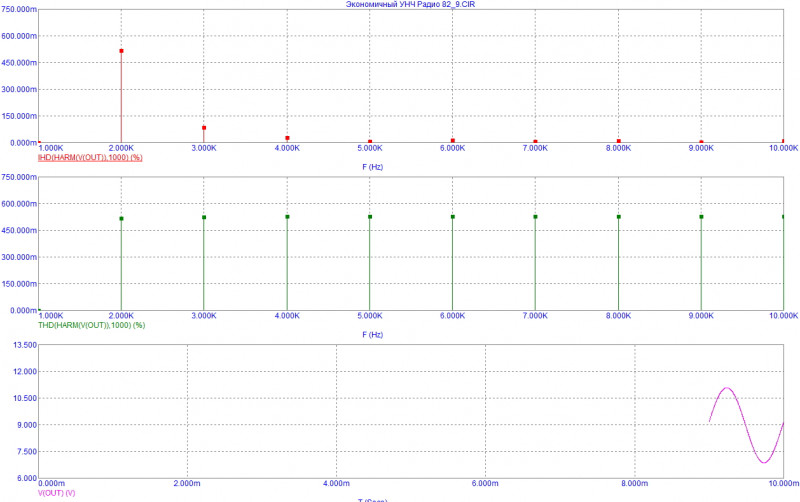Click the 600.000m label on IHD plot axis
The image size is (800, 502).
point(19,36)
